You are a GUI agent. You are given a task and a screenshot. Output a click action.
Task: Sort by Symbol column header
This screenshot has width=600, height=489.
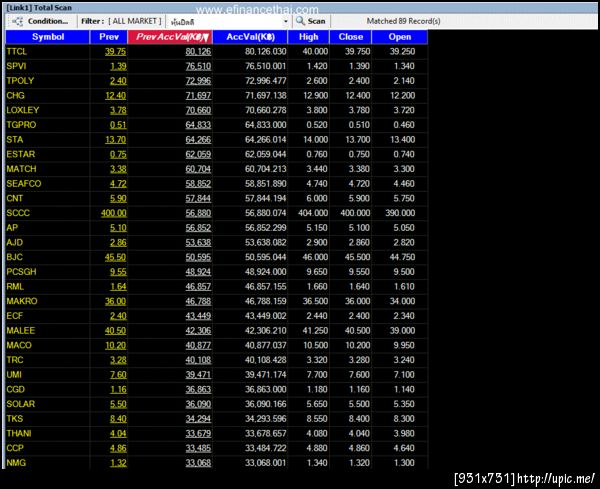click(48, 37)
